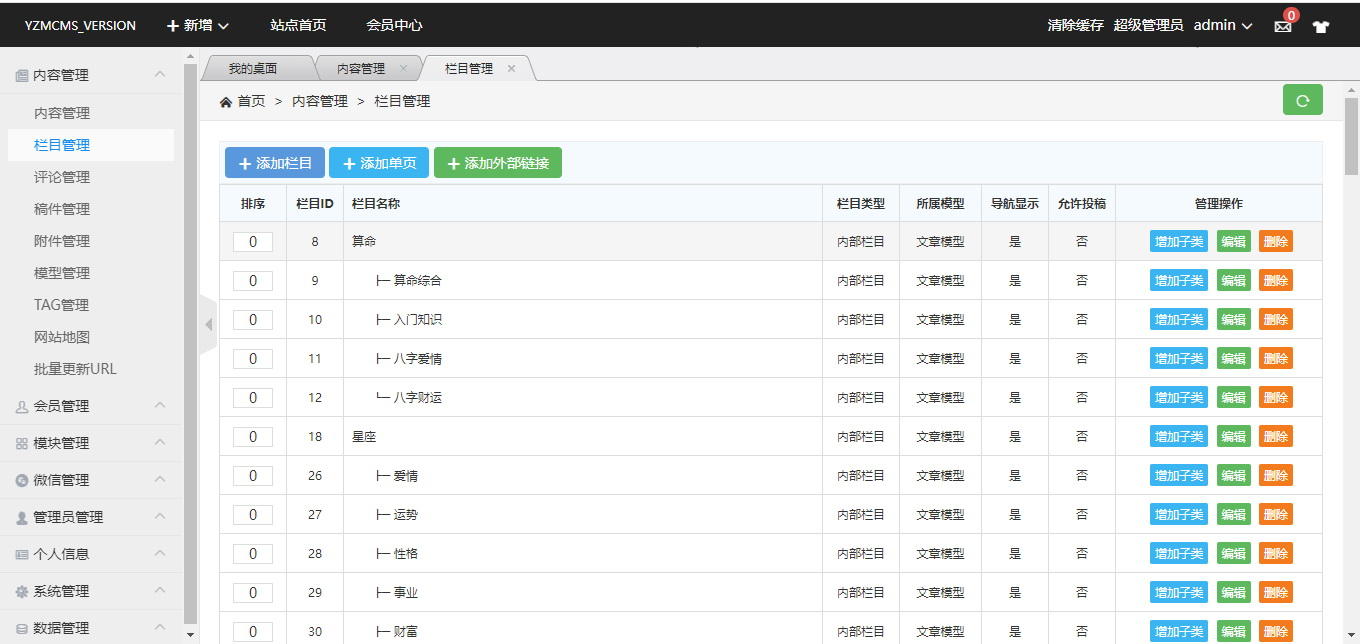Screen dimensions: 1360x644
Task: Click the 模块管理 grid icon
Action: tap(22, 443)
